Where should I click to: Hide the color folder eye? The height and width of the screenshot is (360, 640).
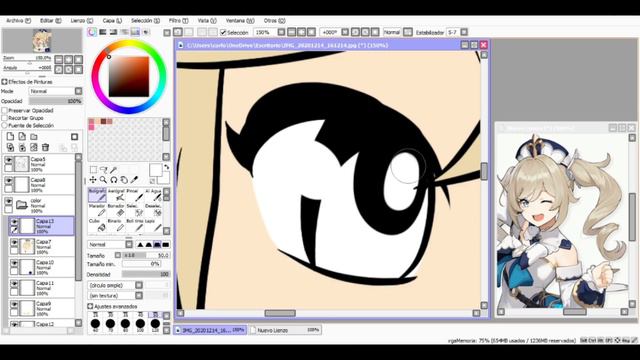click(x=8, y=201)
